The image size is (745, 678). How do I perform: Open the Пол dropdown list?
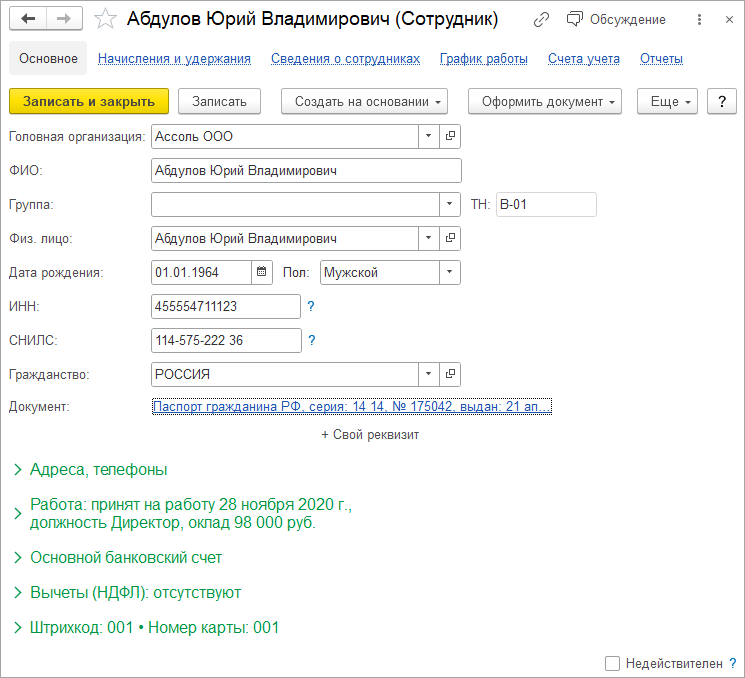(x=450, y=272)
